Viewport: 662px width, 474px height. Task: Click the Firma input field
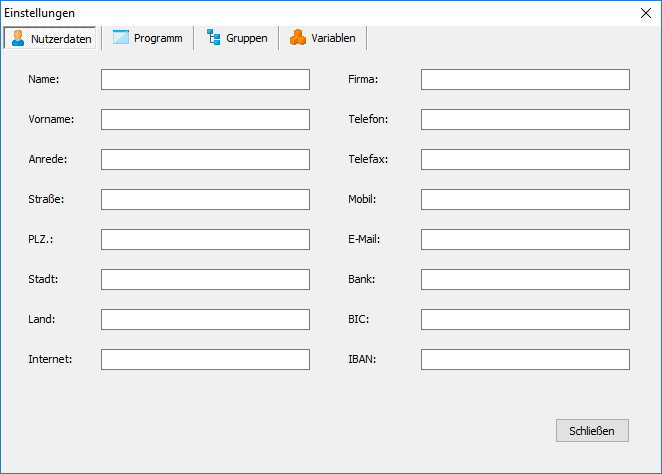[525, 79]
